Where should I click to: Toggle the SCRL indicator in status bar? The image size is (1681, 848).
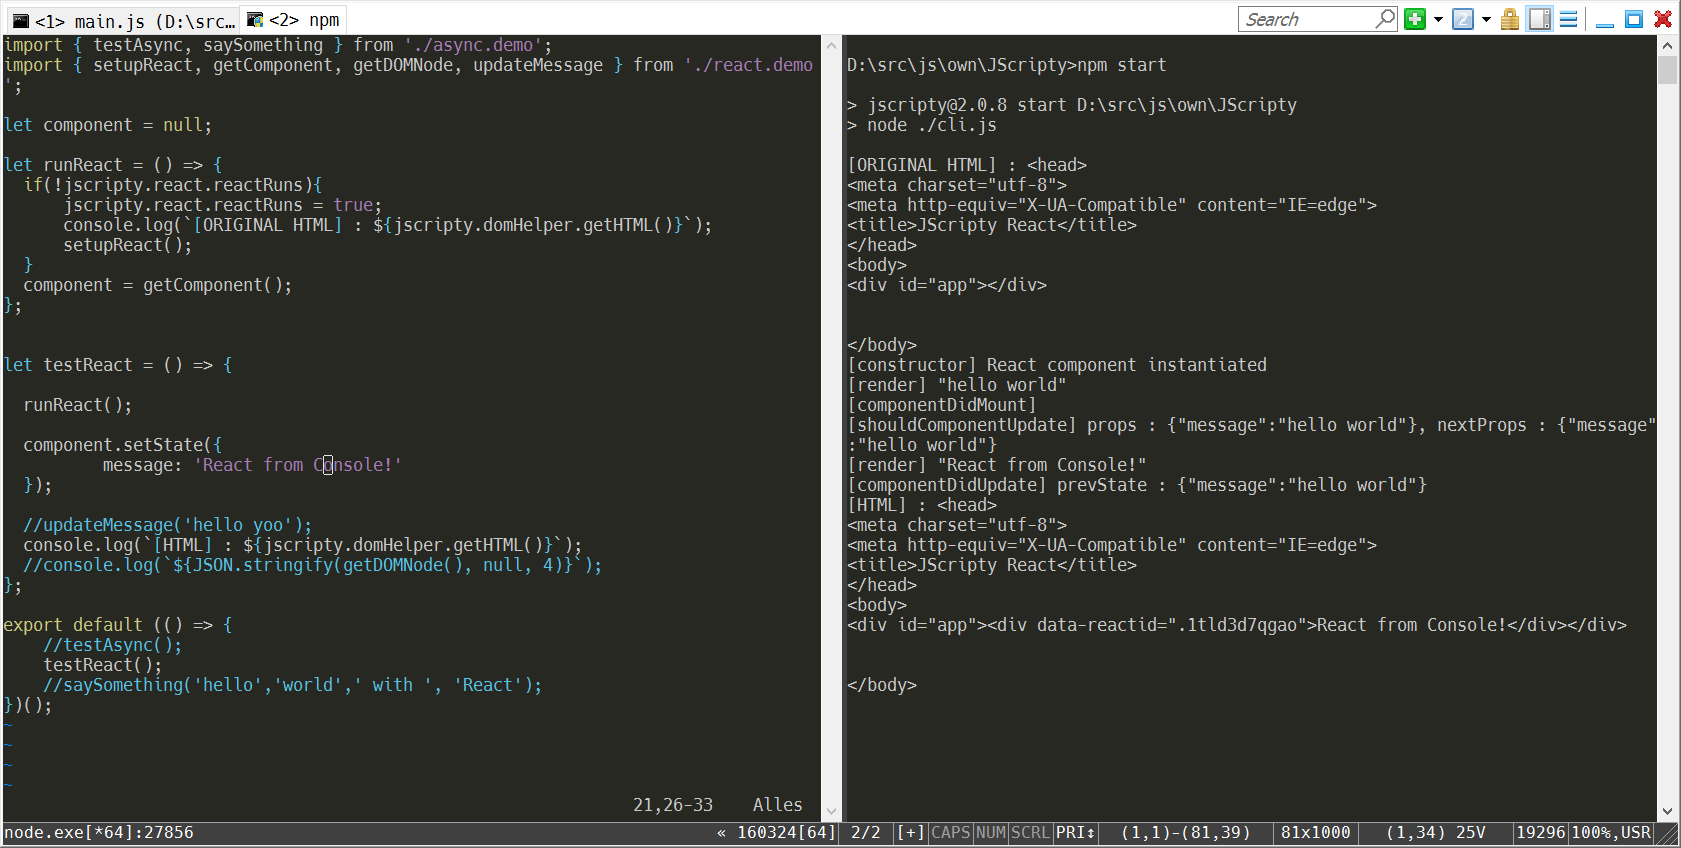(1030, 832)
